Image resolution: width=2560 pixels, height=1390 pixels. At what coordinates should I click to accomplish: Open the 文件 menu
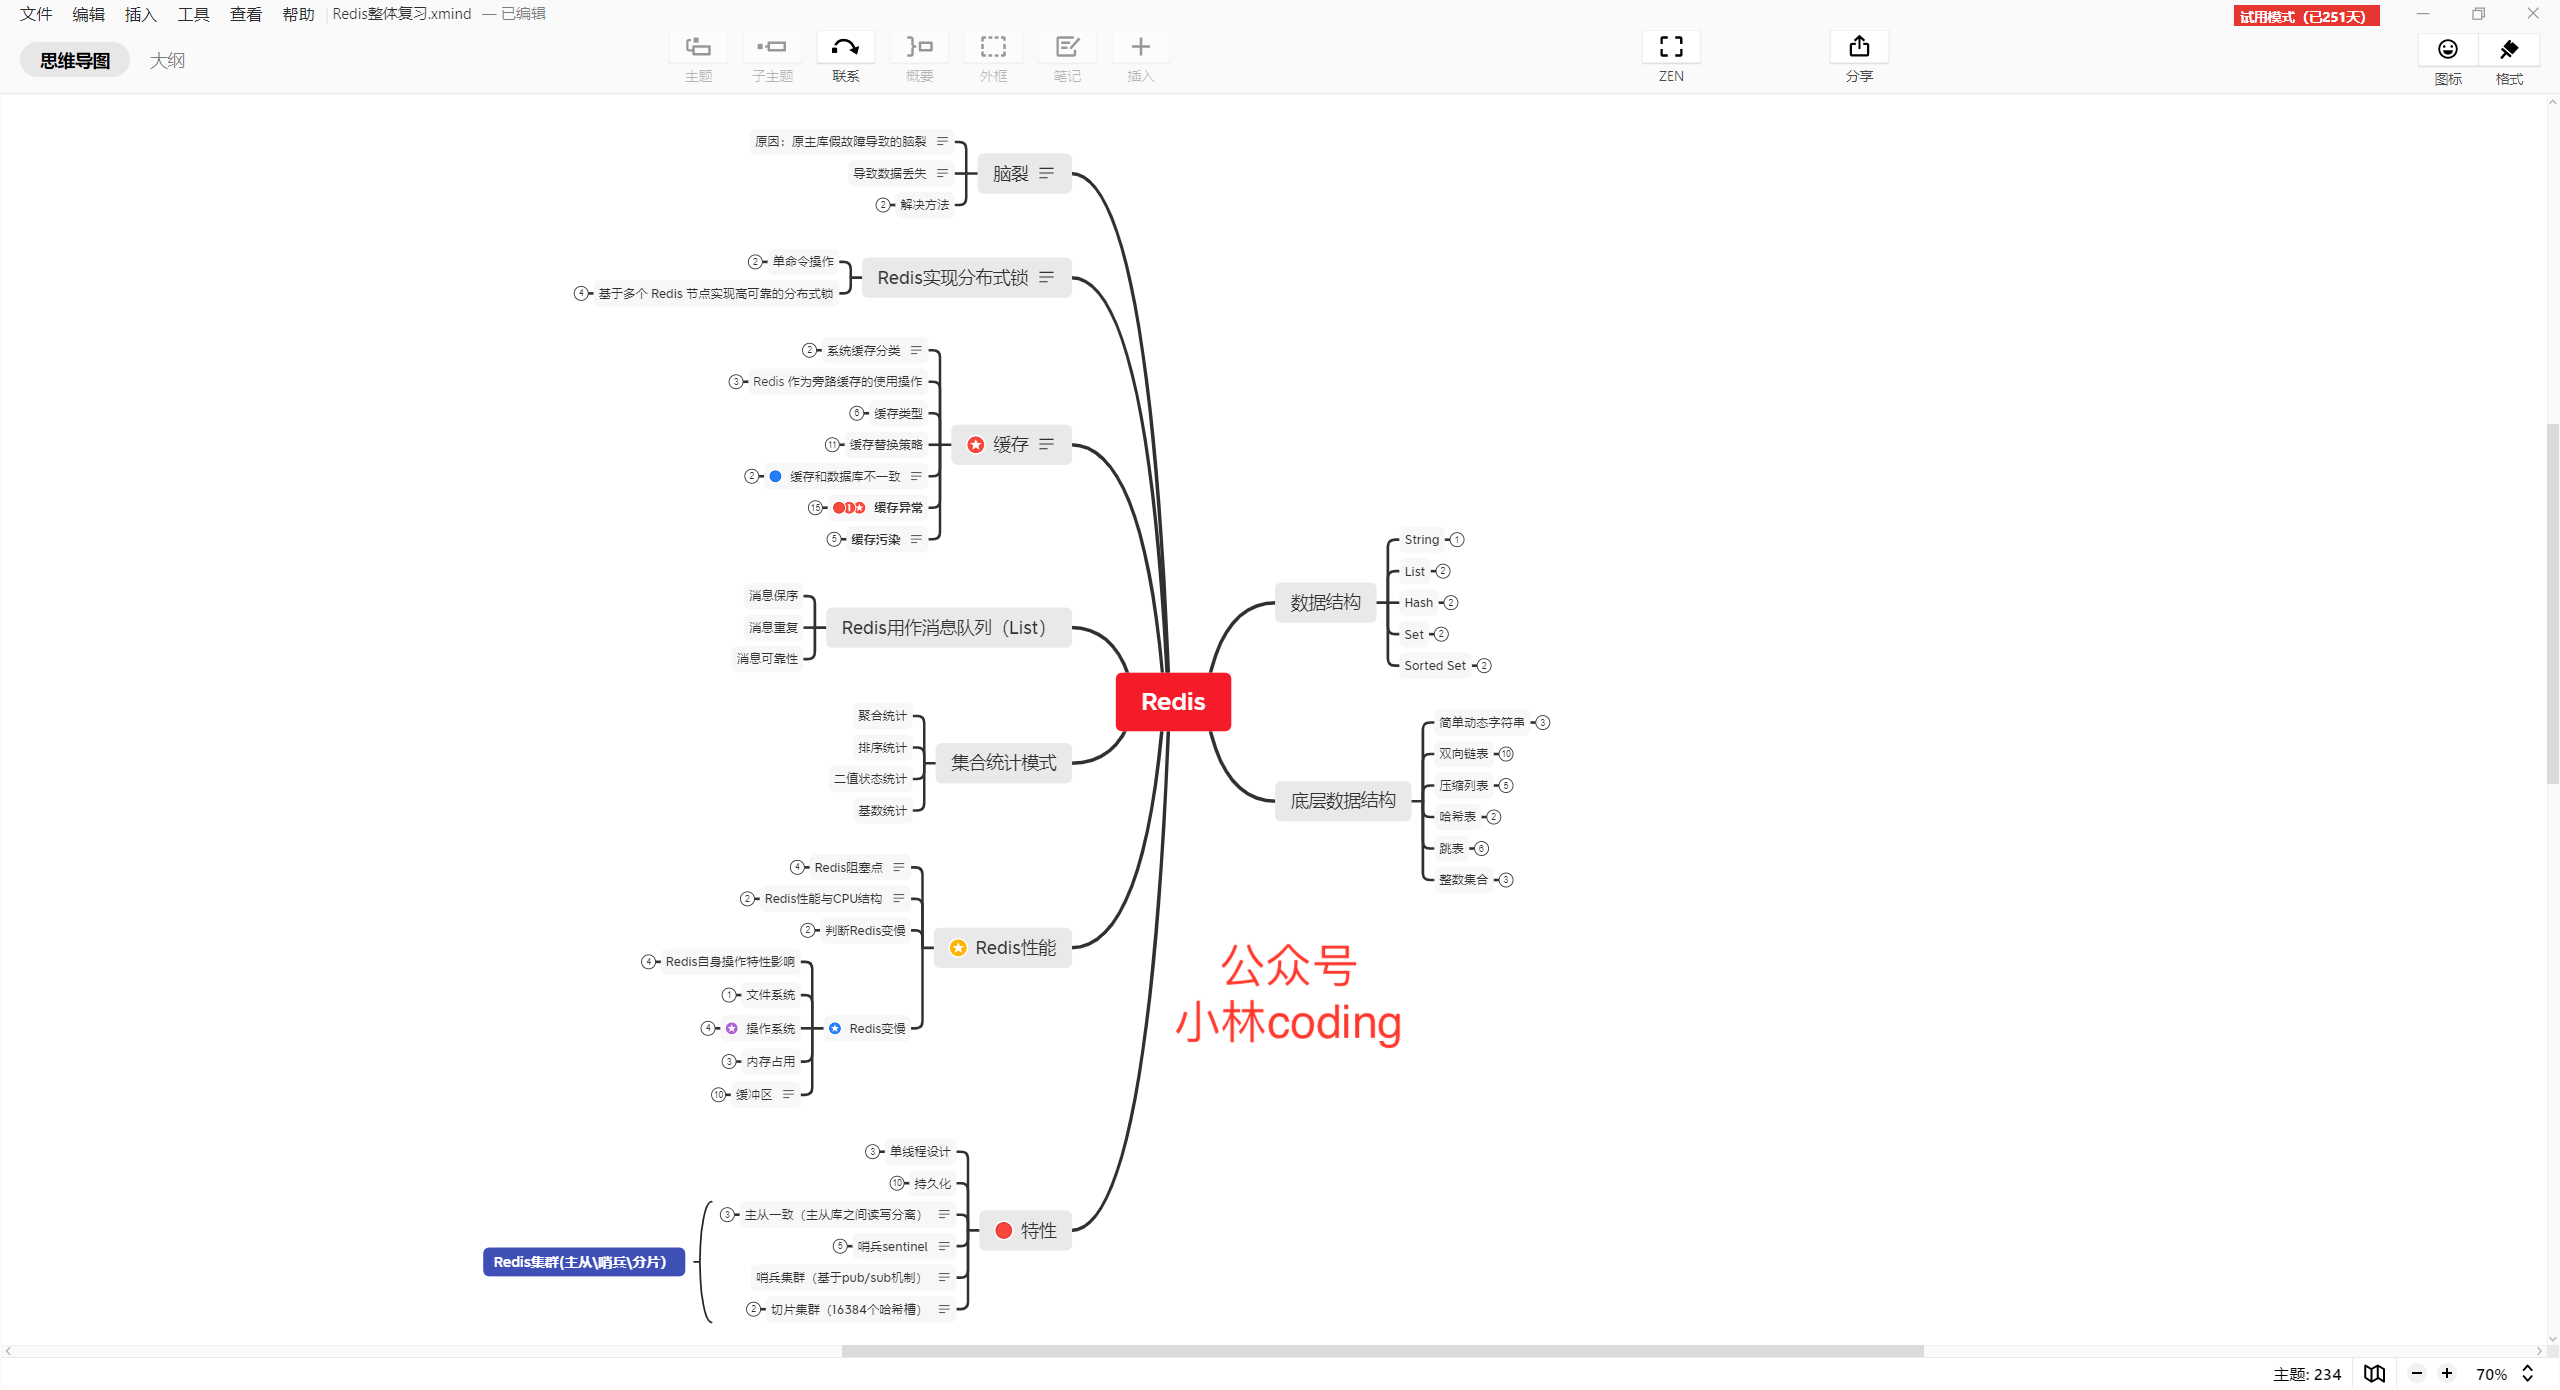pos(36,14)
